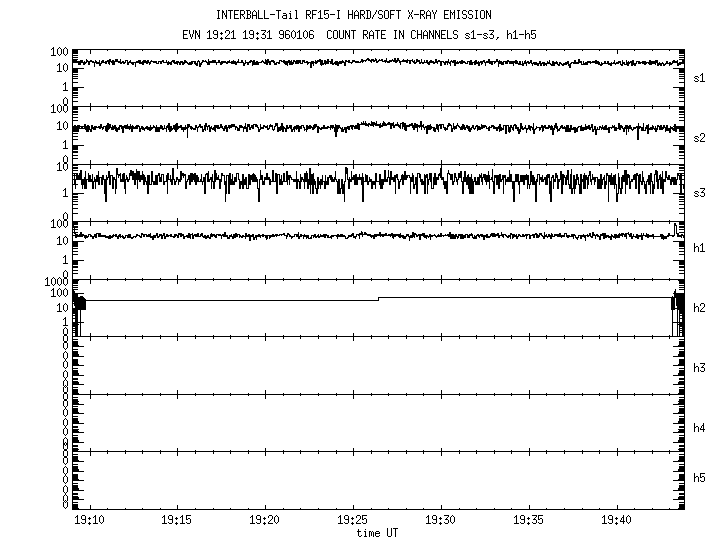This screenshot has height=550, width=720.
Task: Click the "time UT" axis title
Action: pos(377,533)
